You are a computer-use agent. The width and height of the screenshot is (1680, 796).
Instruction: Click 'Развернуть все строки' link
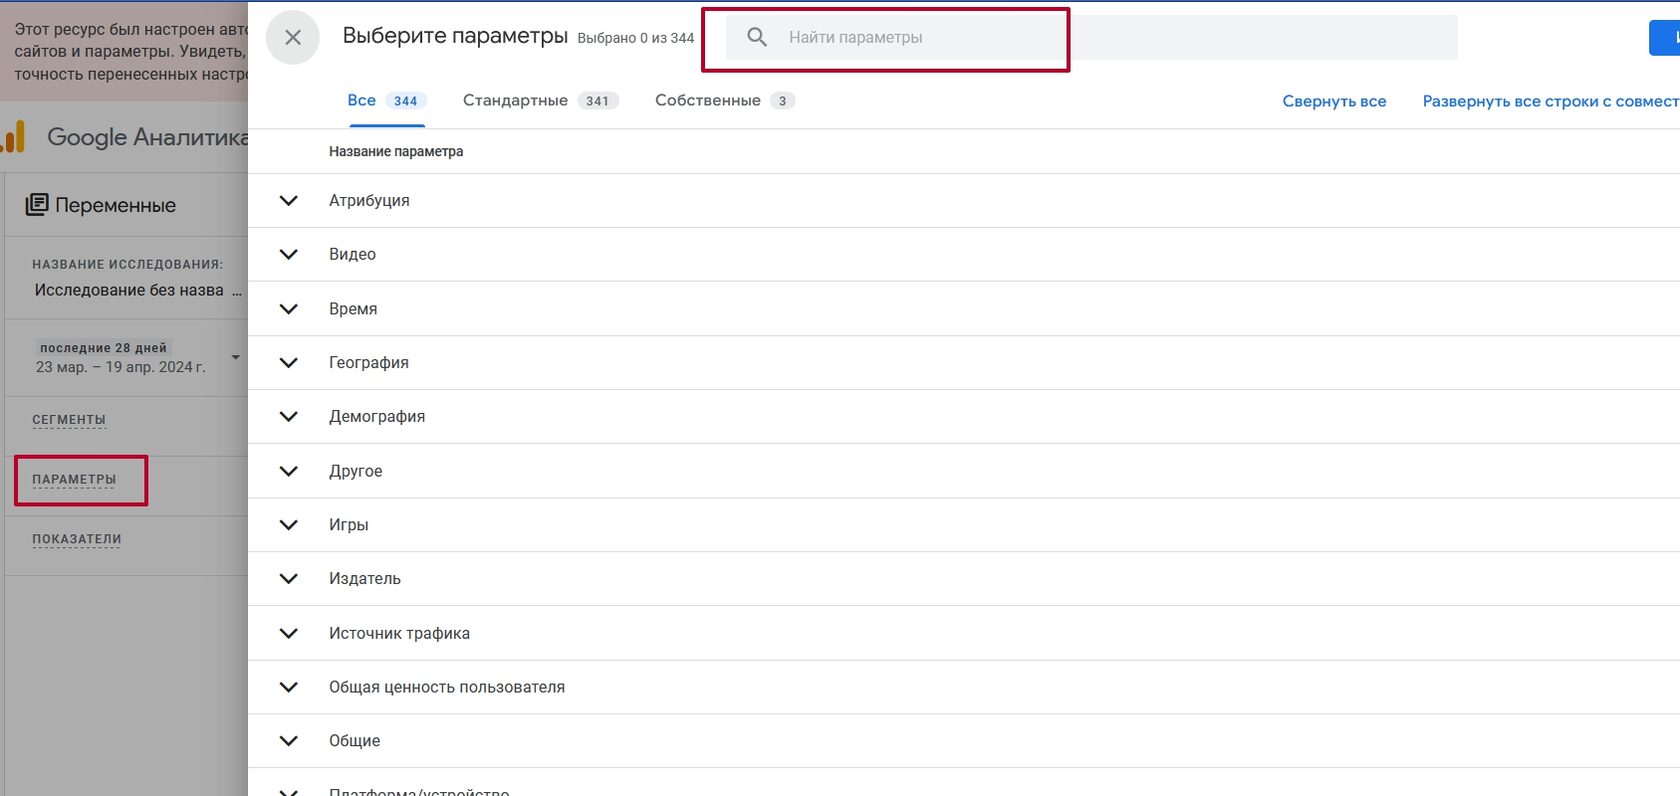point(1551,101)
